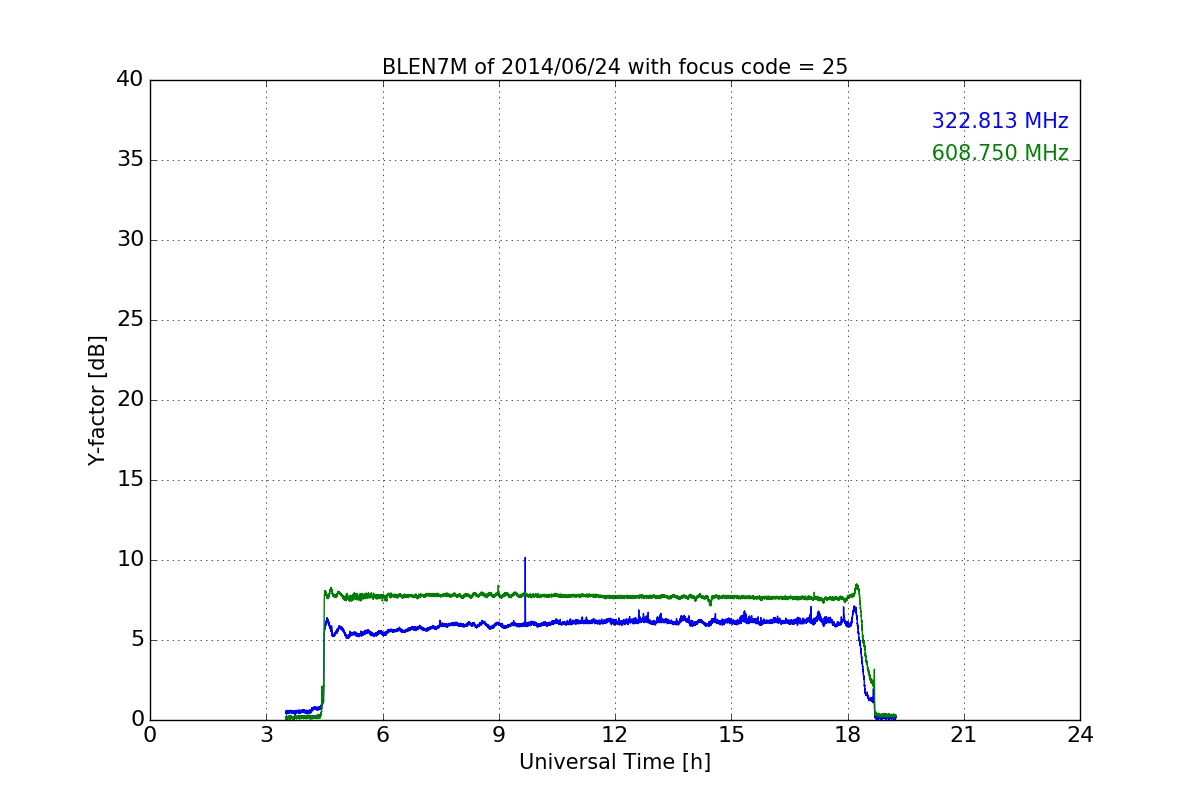
Task: Click the Universal Time [h] axis label
Action: 615,762
